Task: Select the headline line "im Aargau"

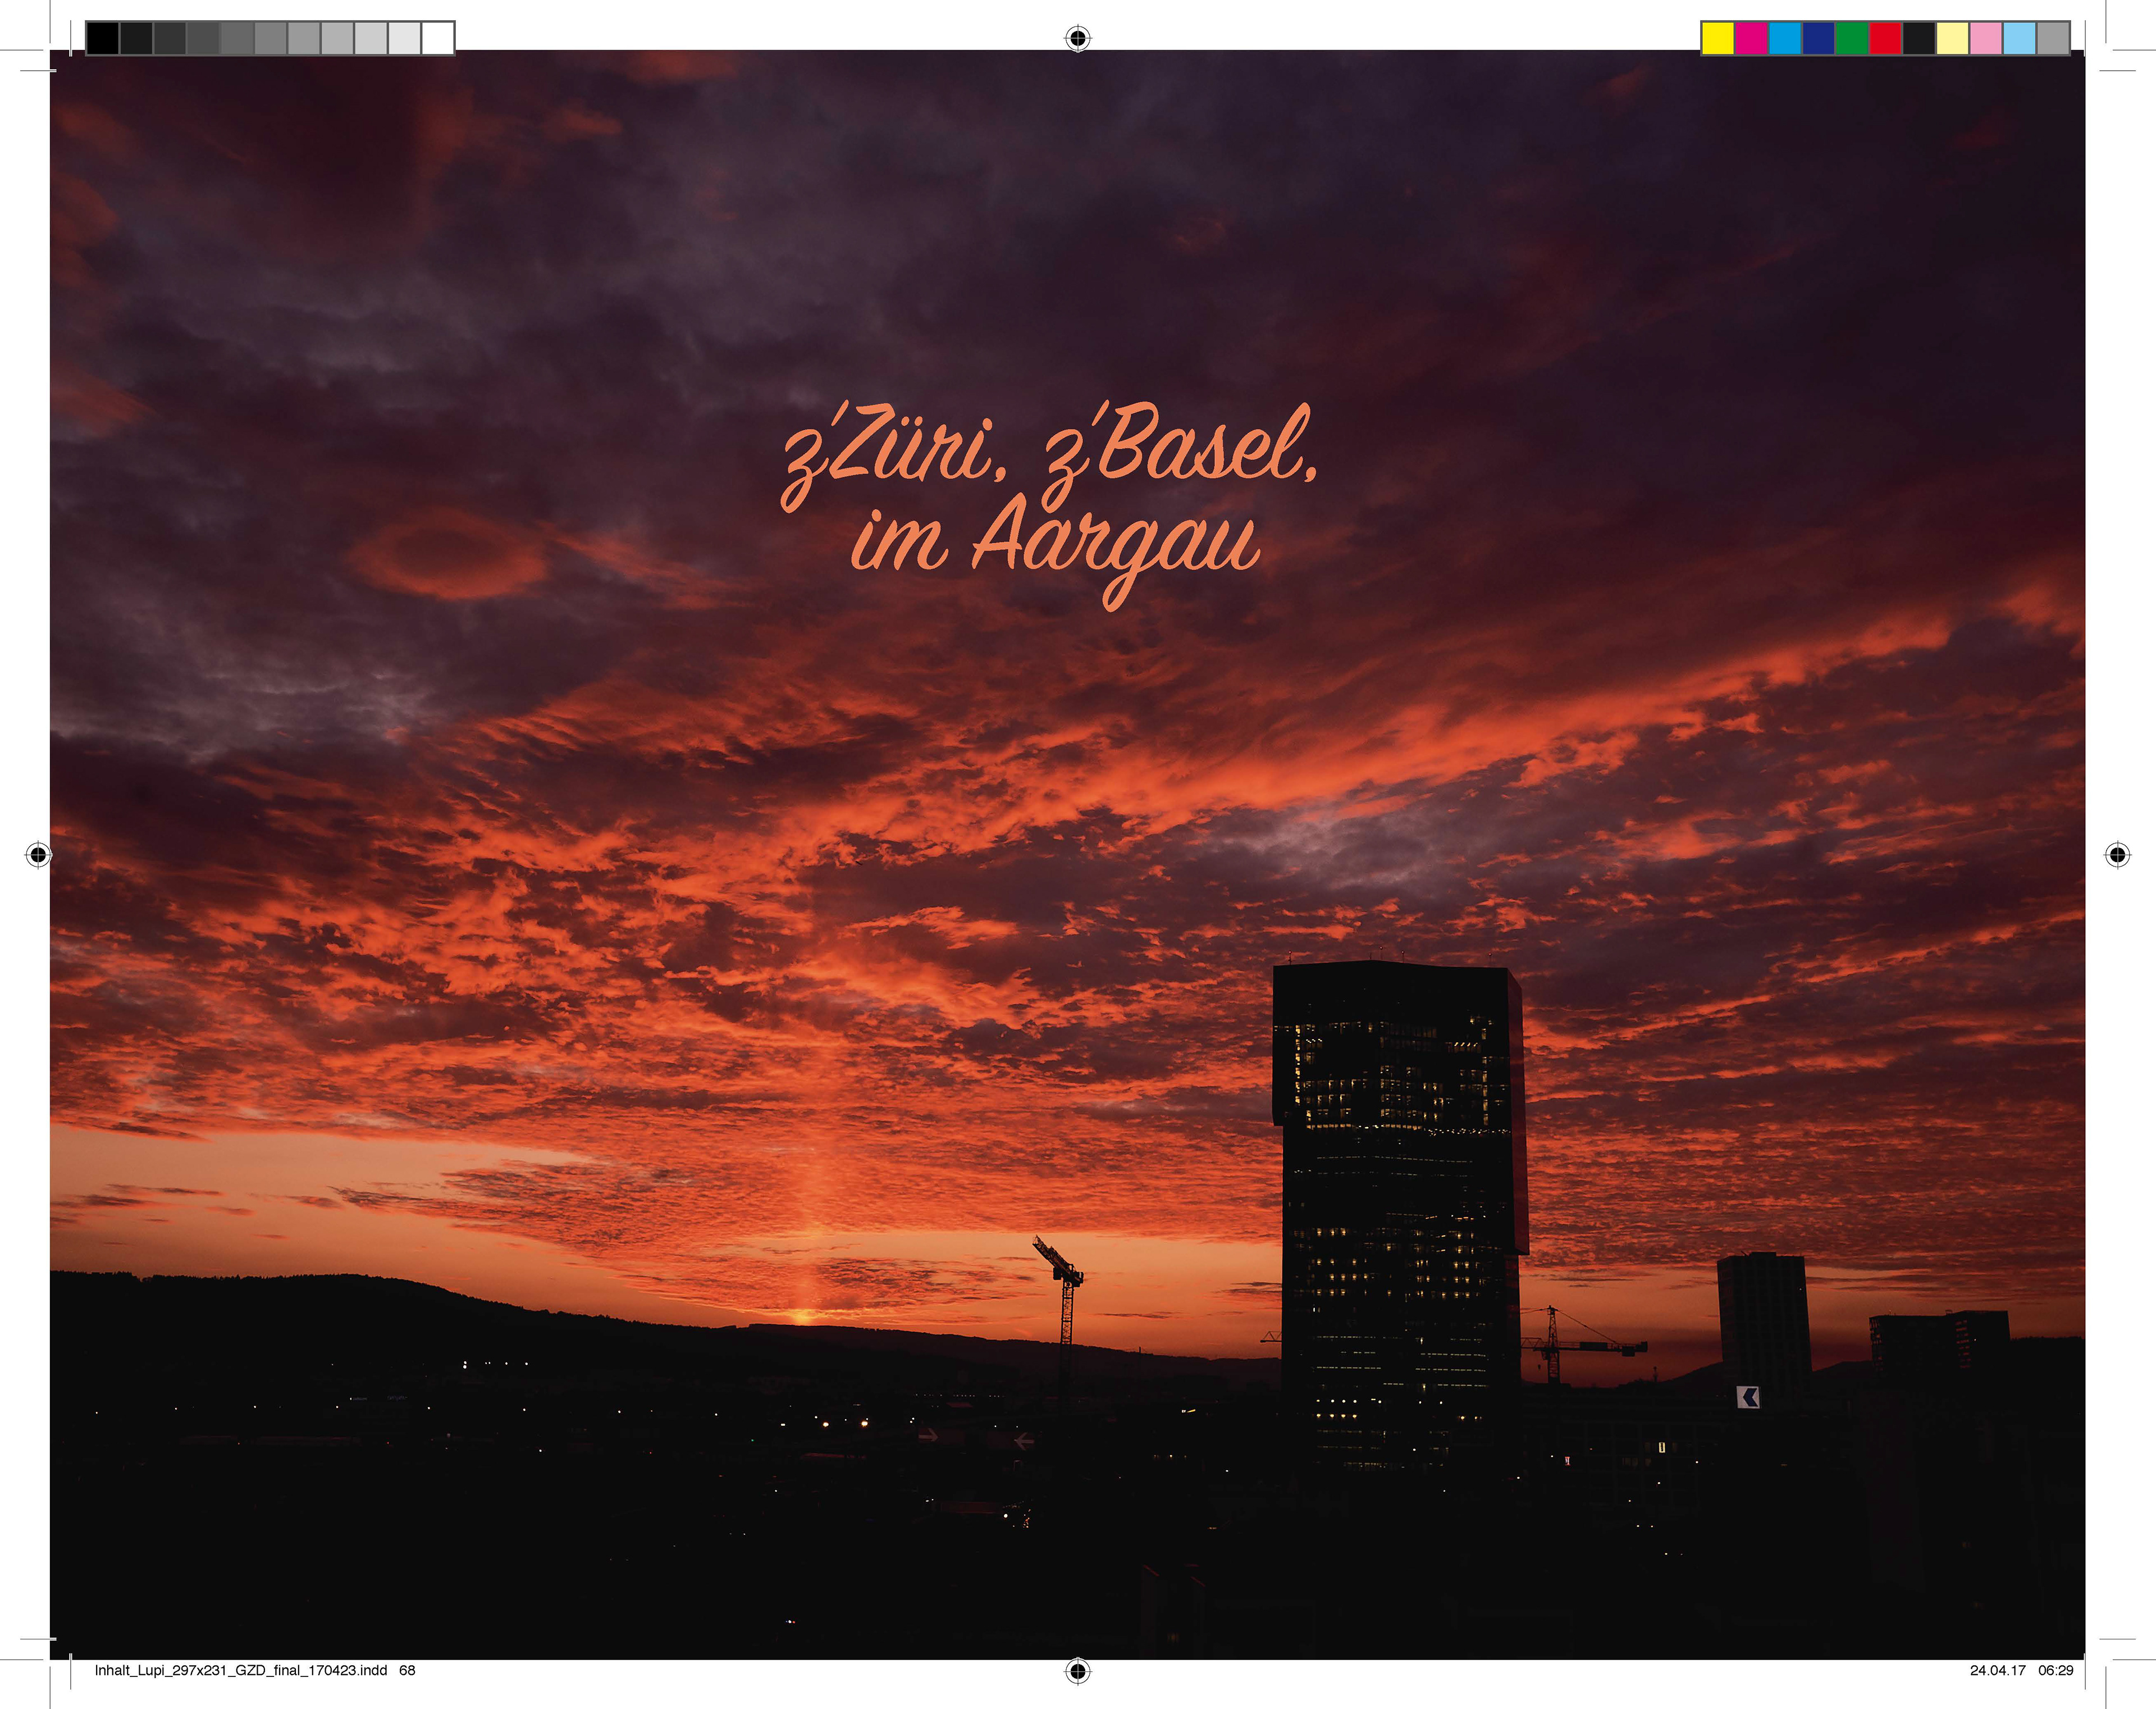Action: pyautogui.click(x=1056, y=553)
